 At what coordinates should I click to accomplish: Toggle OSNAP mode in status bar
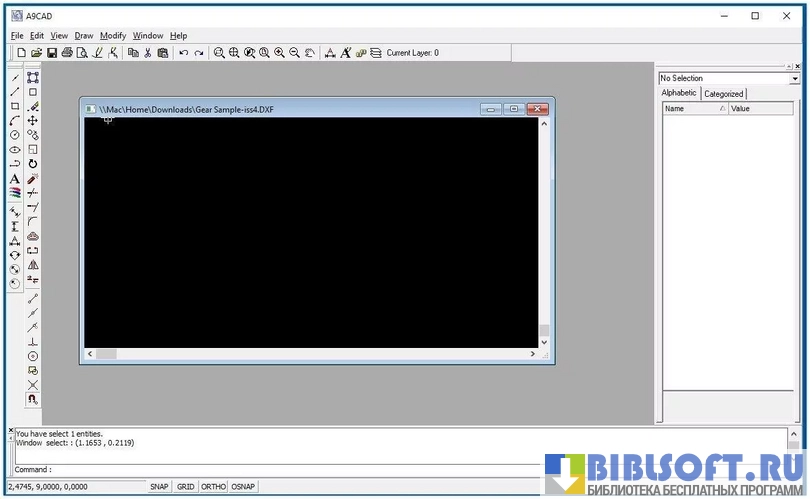coord(243,487)
